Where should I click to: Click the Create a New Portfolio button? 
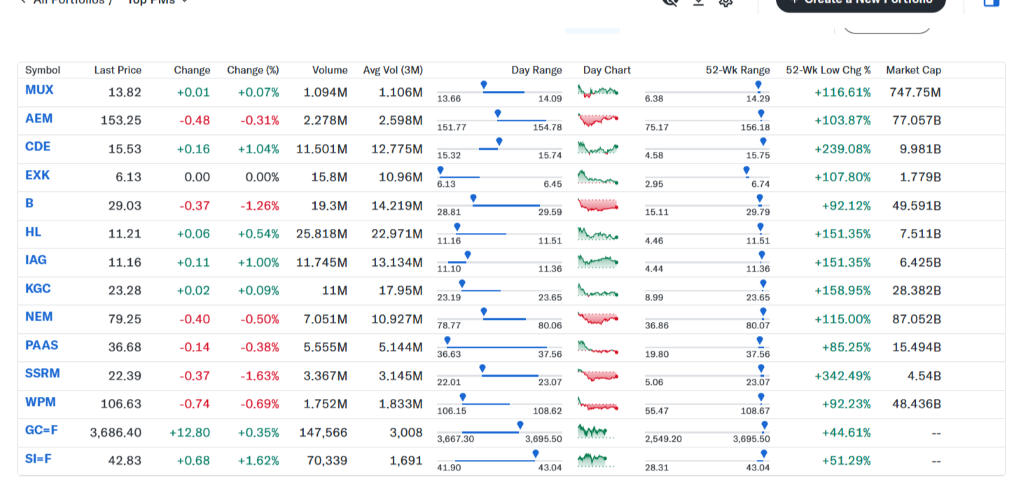tap(860, 3)
